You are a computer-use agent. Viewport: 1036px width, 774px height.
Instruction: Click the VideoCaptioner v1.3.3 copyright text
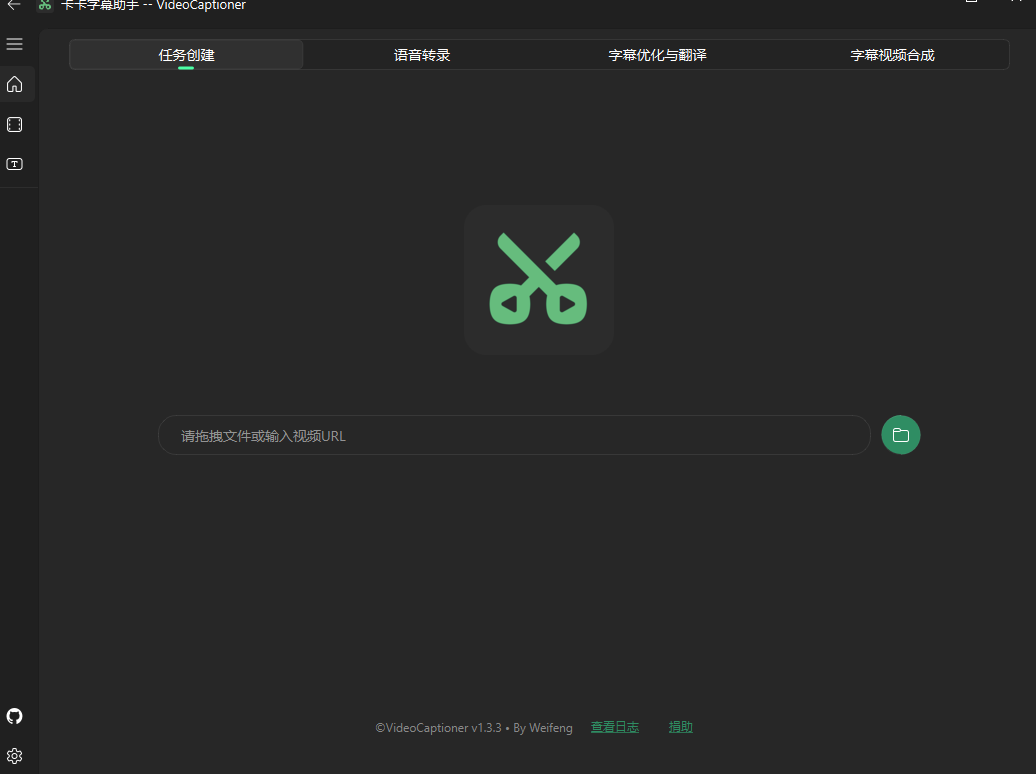pyautogui.click(x=474, y=728)
